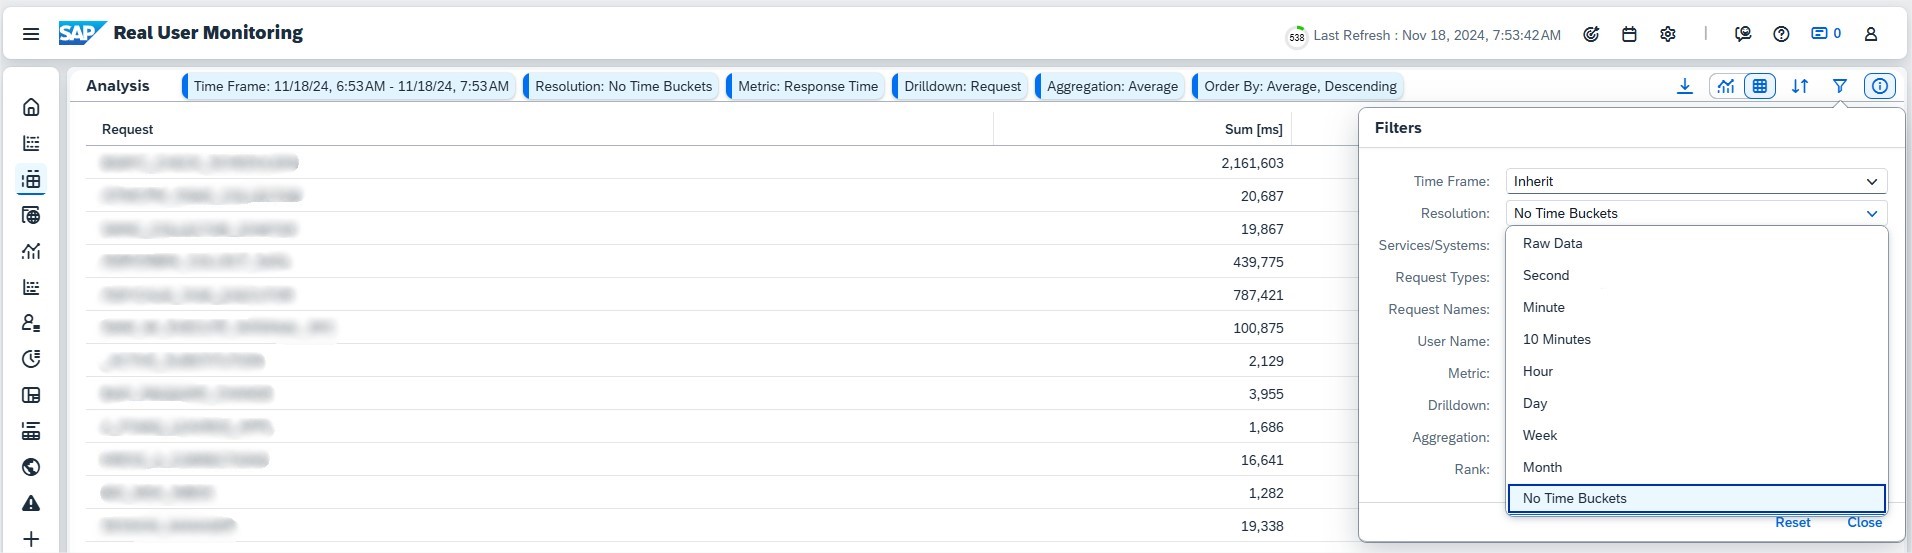1912x553 pixels.
Task: Click the Reset filters button
Action: pos(1792,522)
